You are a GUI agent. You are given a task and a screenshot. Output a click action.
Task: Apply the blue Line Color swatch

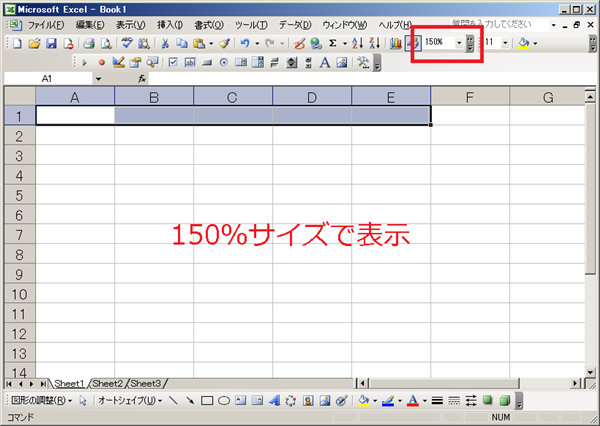388,401
